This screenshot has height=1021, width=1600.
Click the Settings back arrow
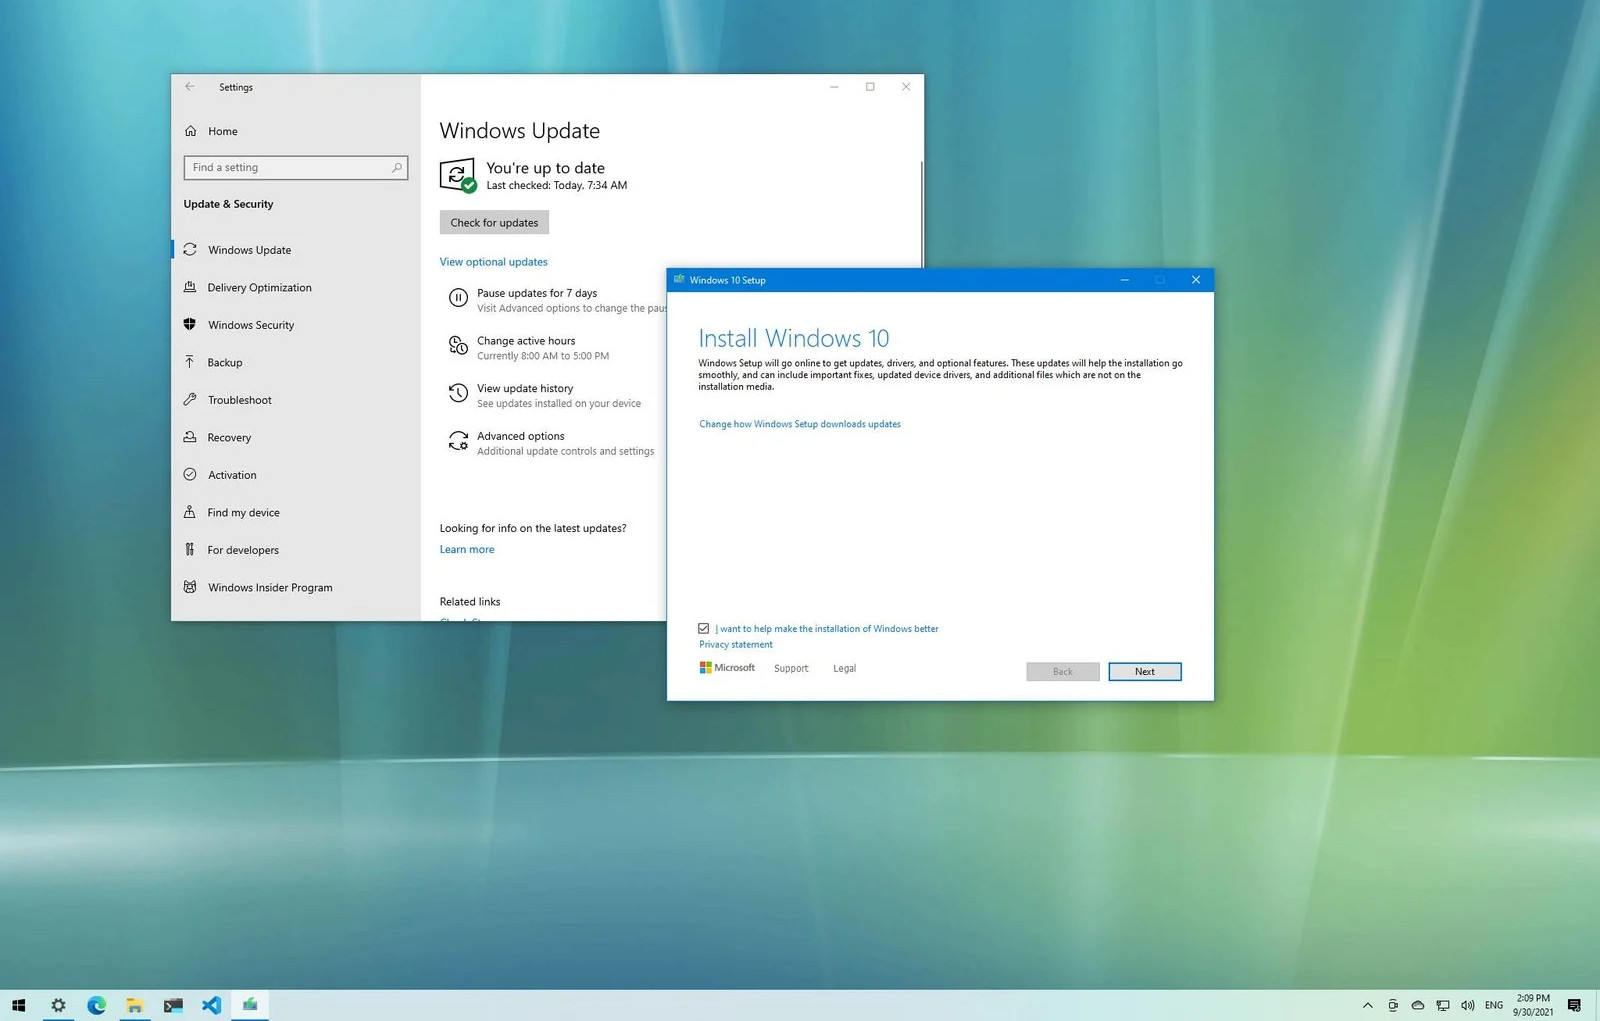tap(190, 87)
